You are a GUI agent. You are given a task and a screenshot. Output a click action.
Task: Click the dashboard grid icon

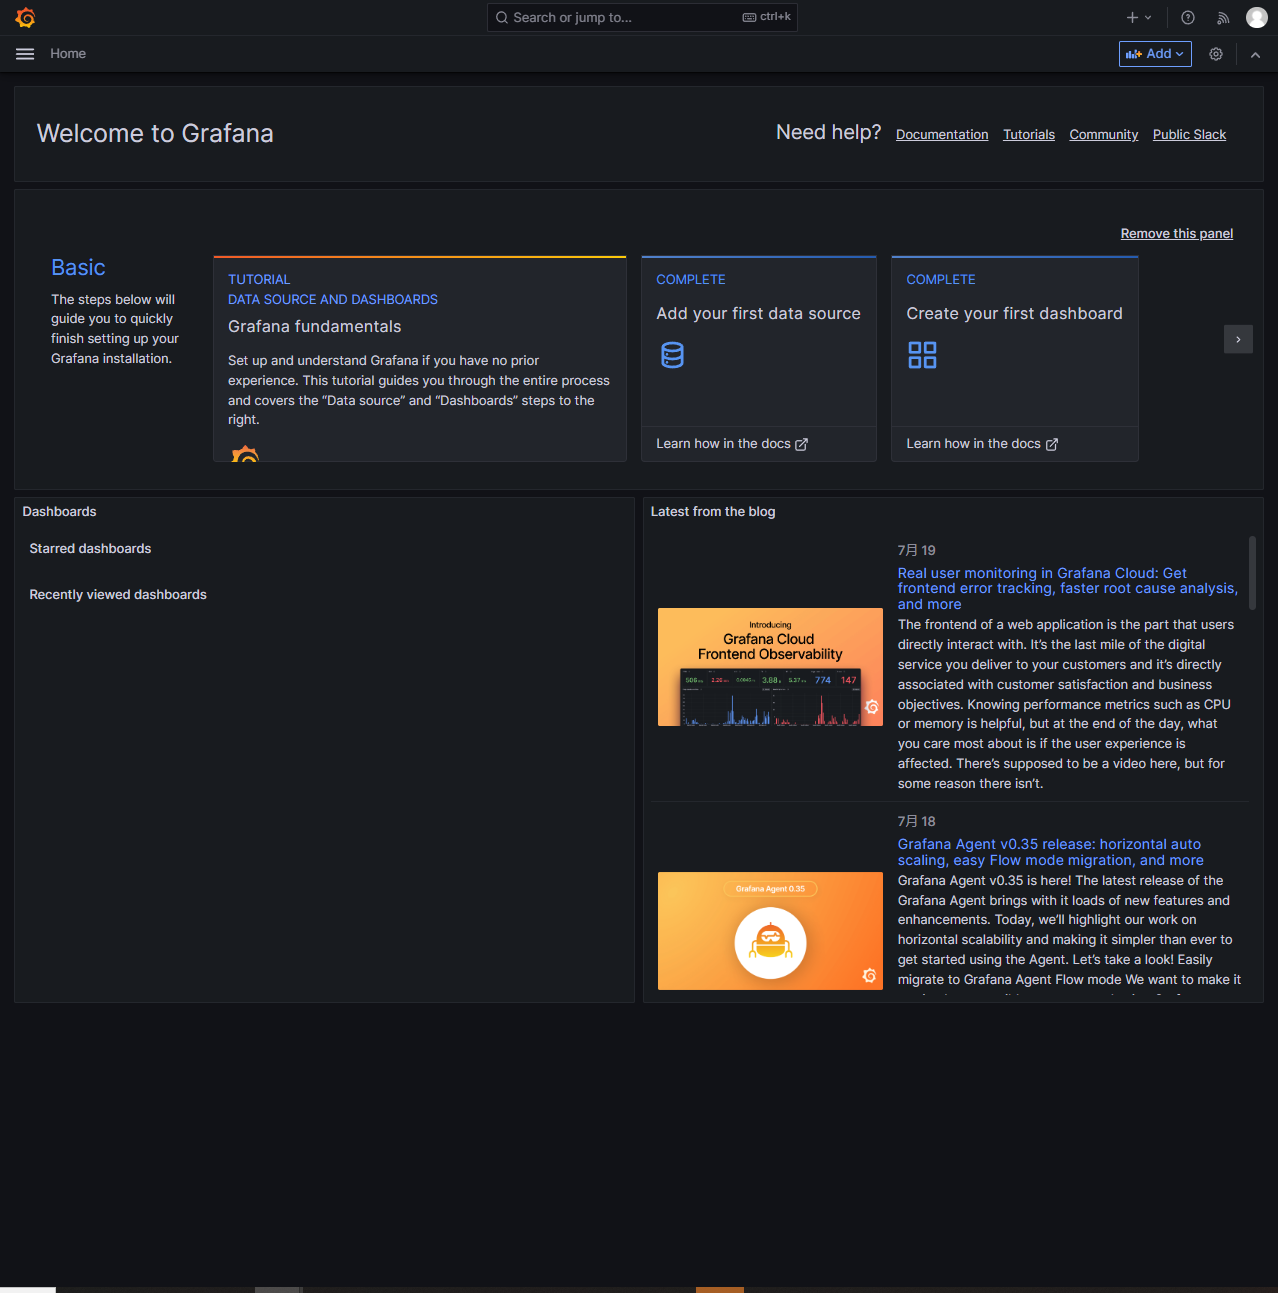coord(922,355)
